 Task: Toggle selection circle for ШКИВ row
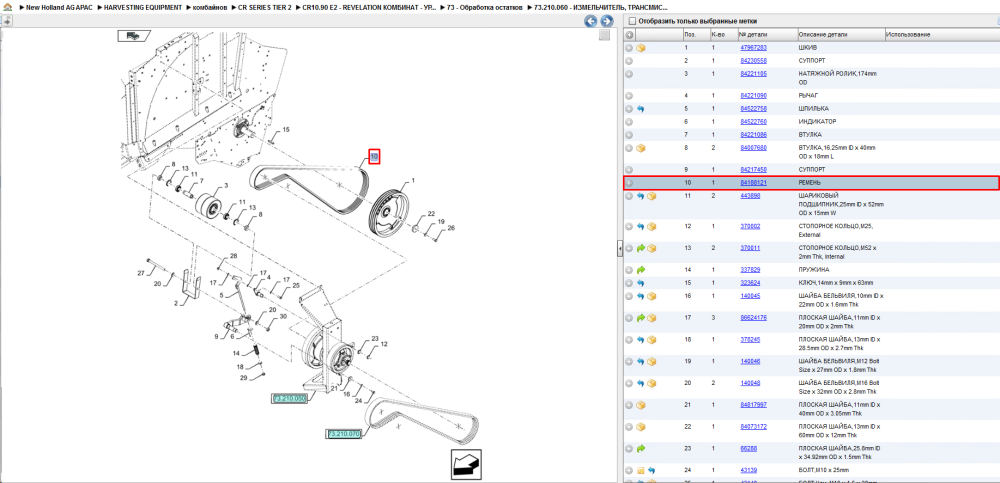[x=629, y=48]
